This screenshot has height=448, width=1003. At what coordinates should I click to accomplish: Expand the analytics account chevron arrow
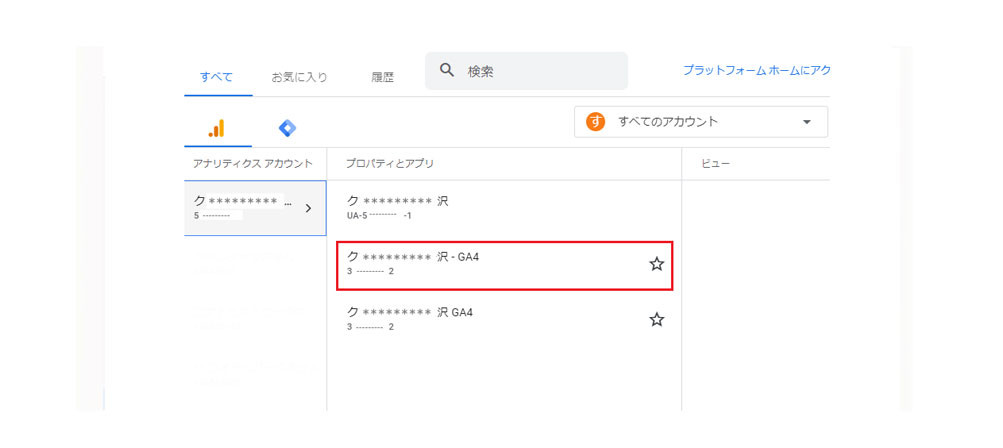[x=308, y=208]
